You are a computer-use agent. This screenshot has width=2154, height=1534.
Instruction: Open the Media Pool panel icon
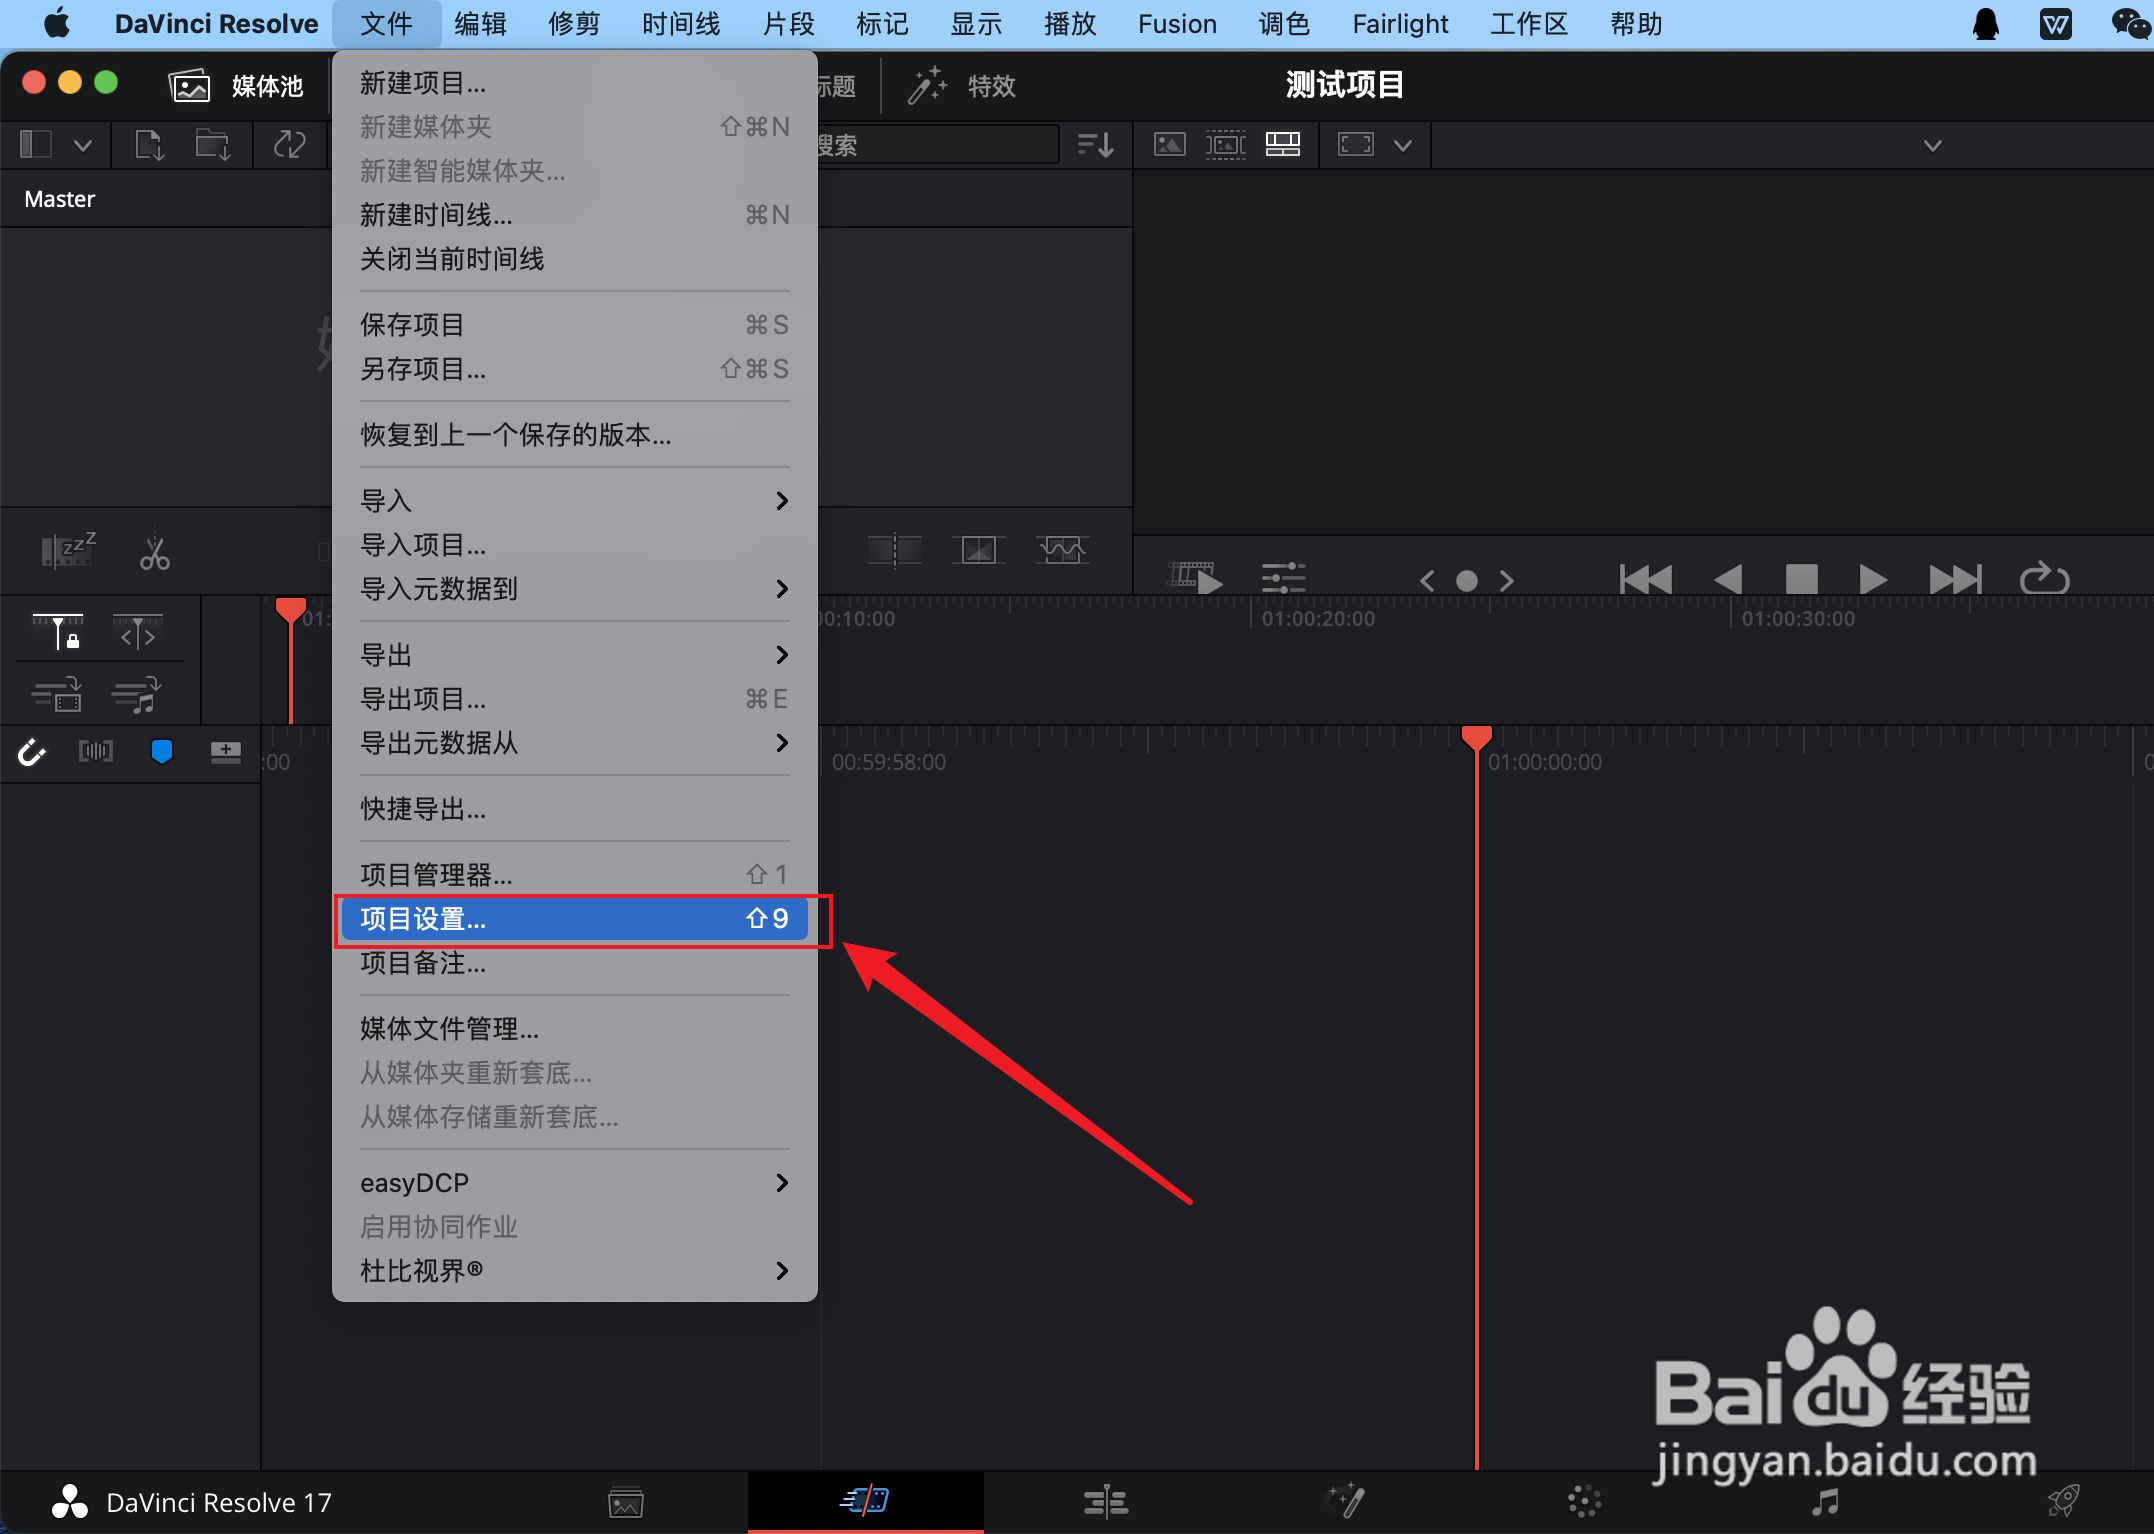click(x=189, y=86)
